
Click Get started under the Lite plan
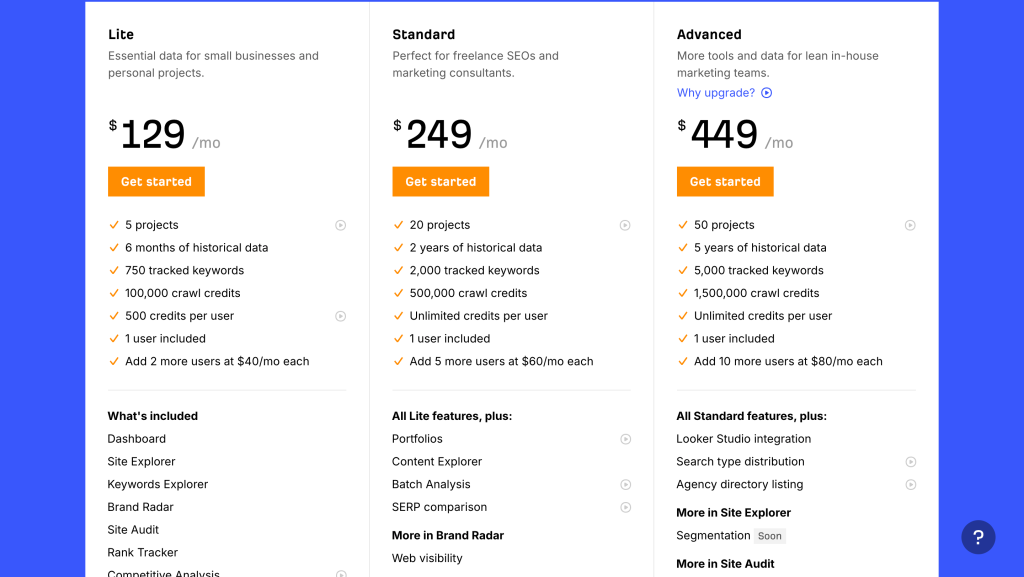156,181
